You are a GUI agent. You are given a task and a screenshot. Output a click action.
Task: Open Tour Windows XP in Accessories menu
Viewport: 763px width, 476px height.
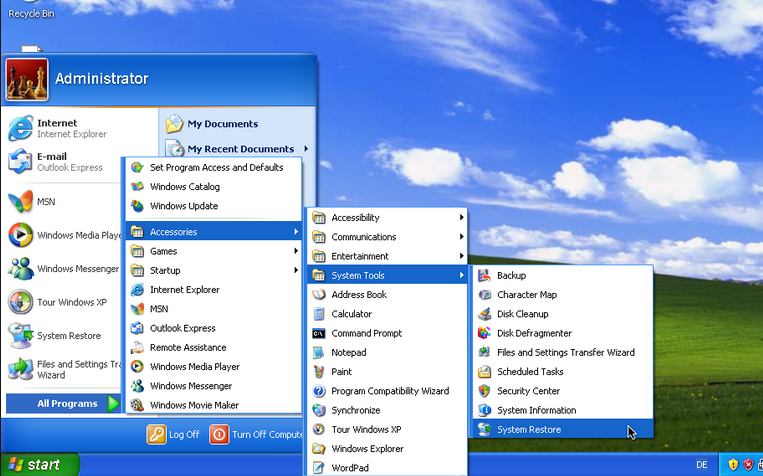click(387, 429)
